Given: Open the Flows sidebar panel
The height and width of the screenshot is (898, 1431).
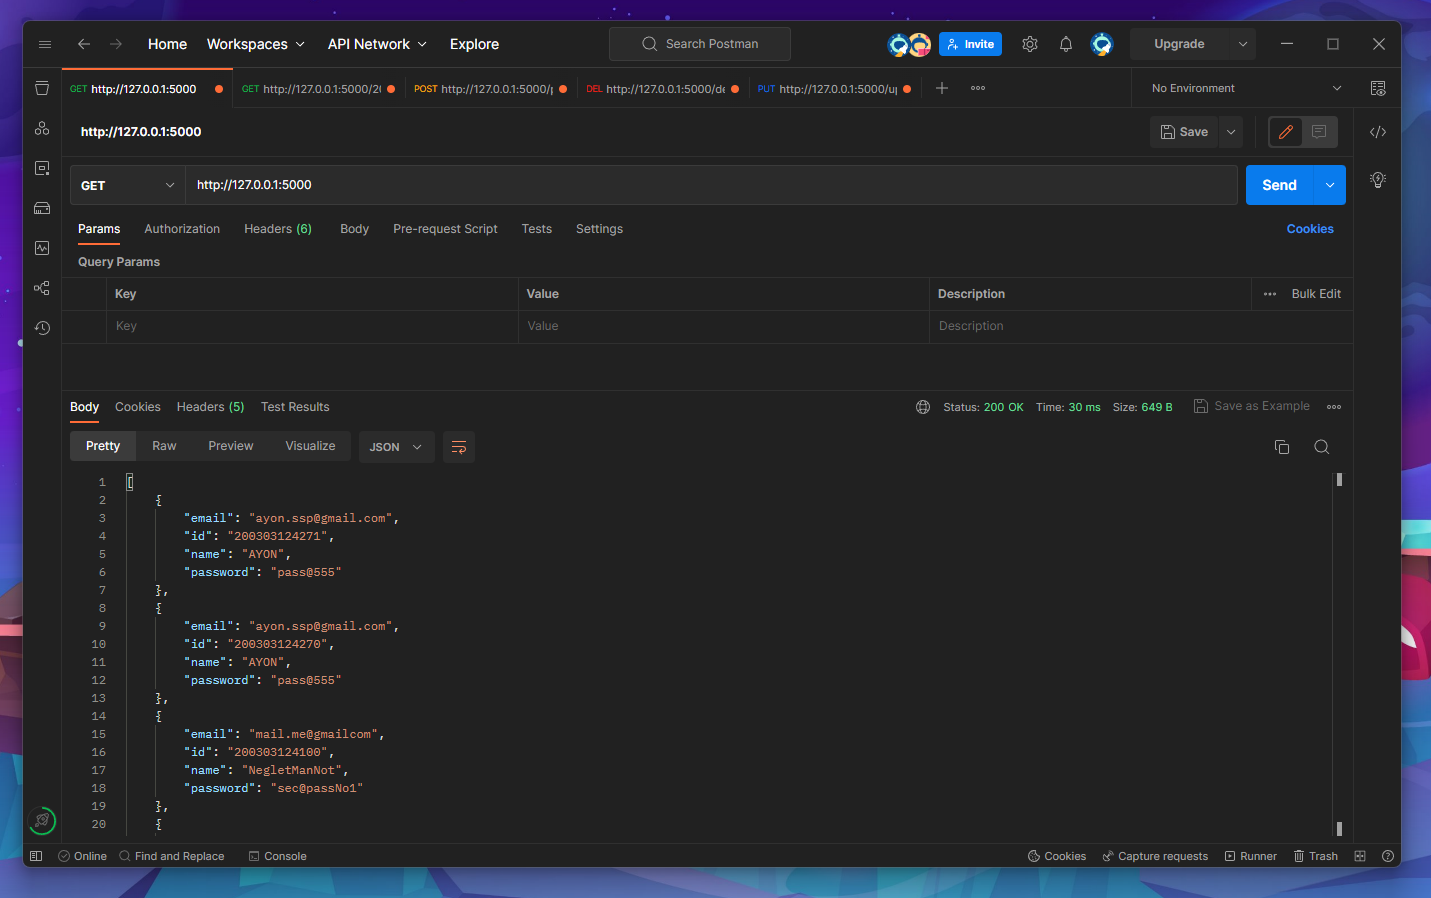Looking at the screenshot, I should [x=42, y=288].
